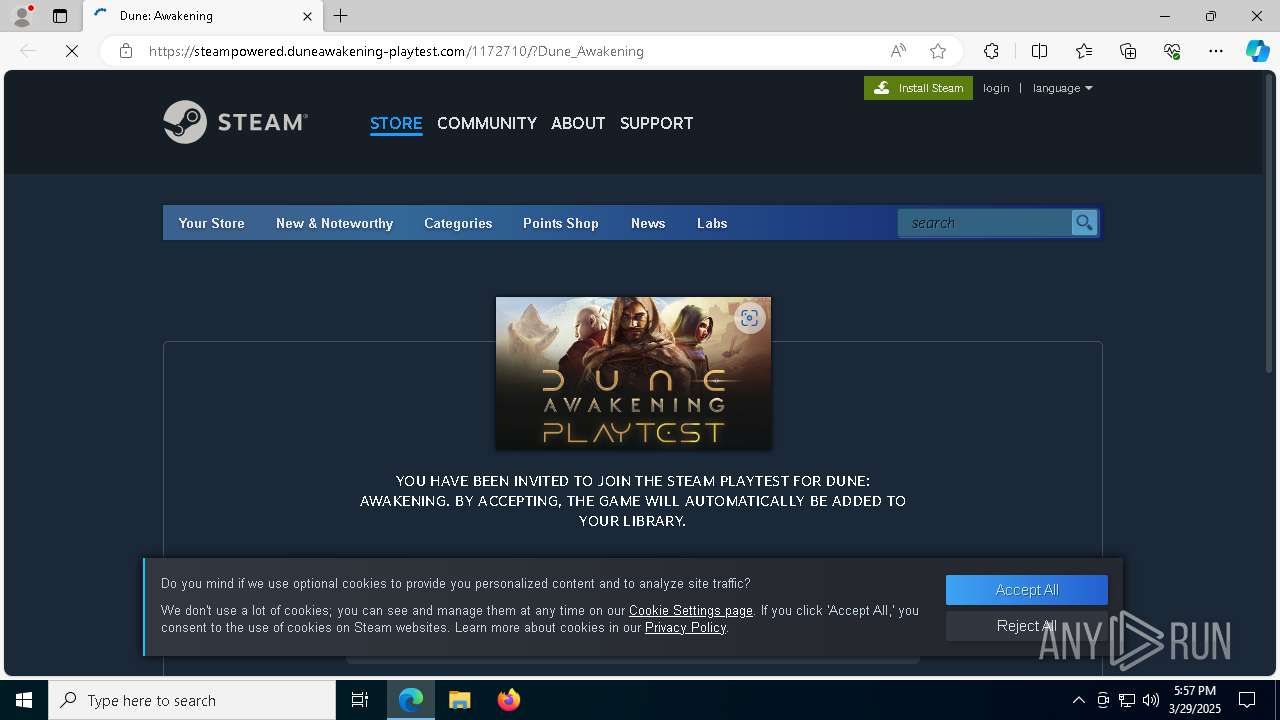Open the News tab

click(648, 223)
